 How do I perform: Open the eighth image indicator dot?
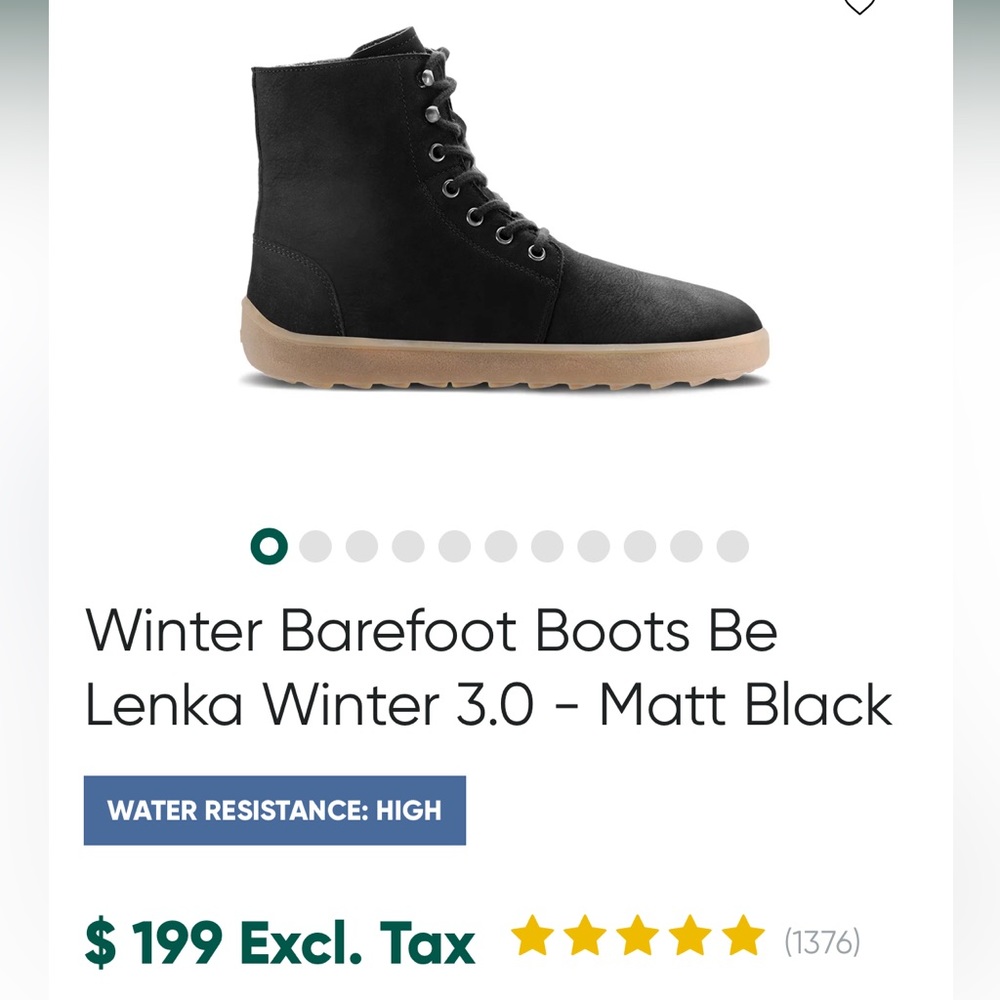[x=593, y=546]
